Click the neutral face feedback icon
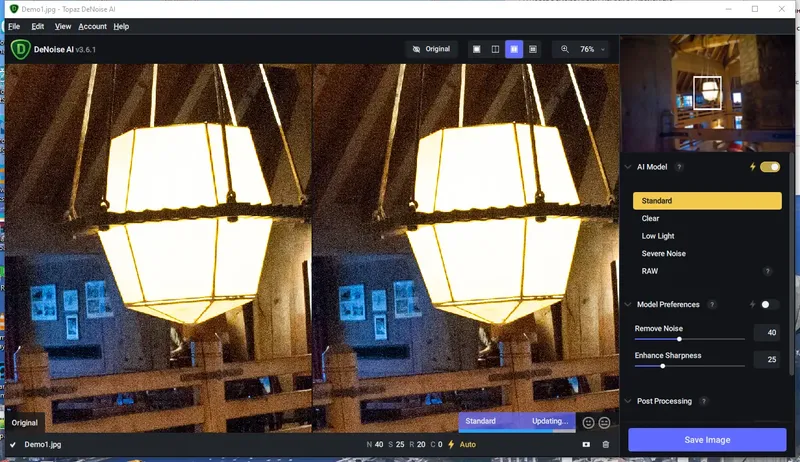 [x=605, y=423]
